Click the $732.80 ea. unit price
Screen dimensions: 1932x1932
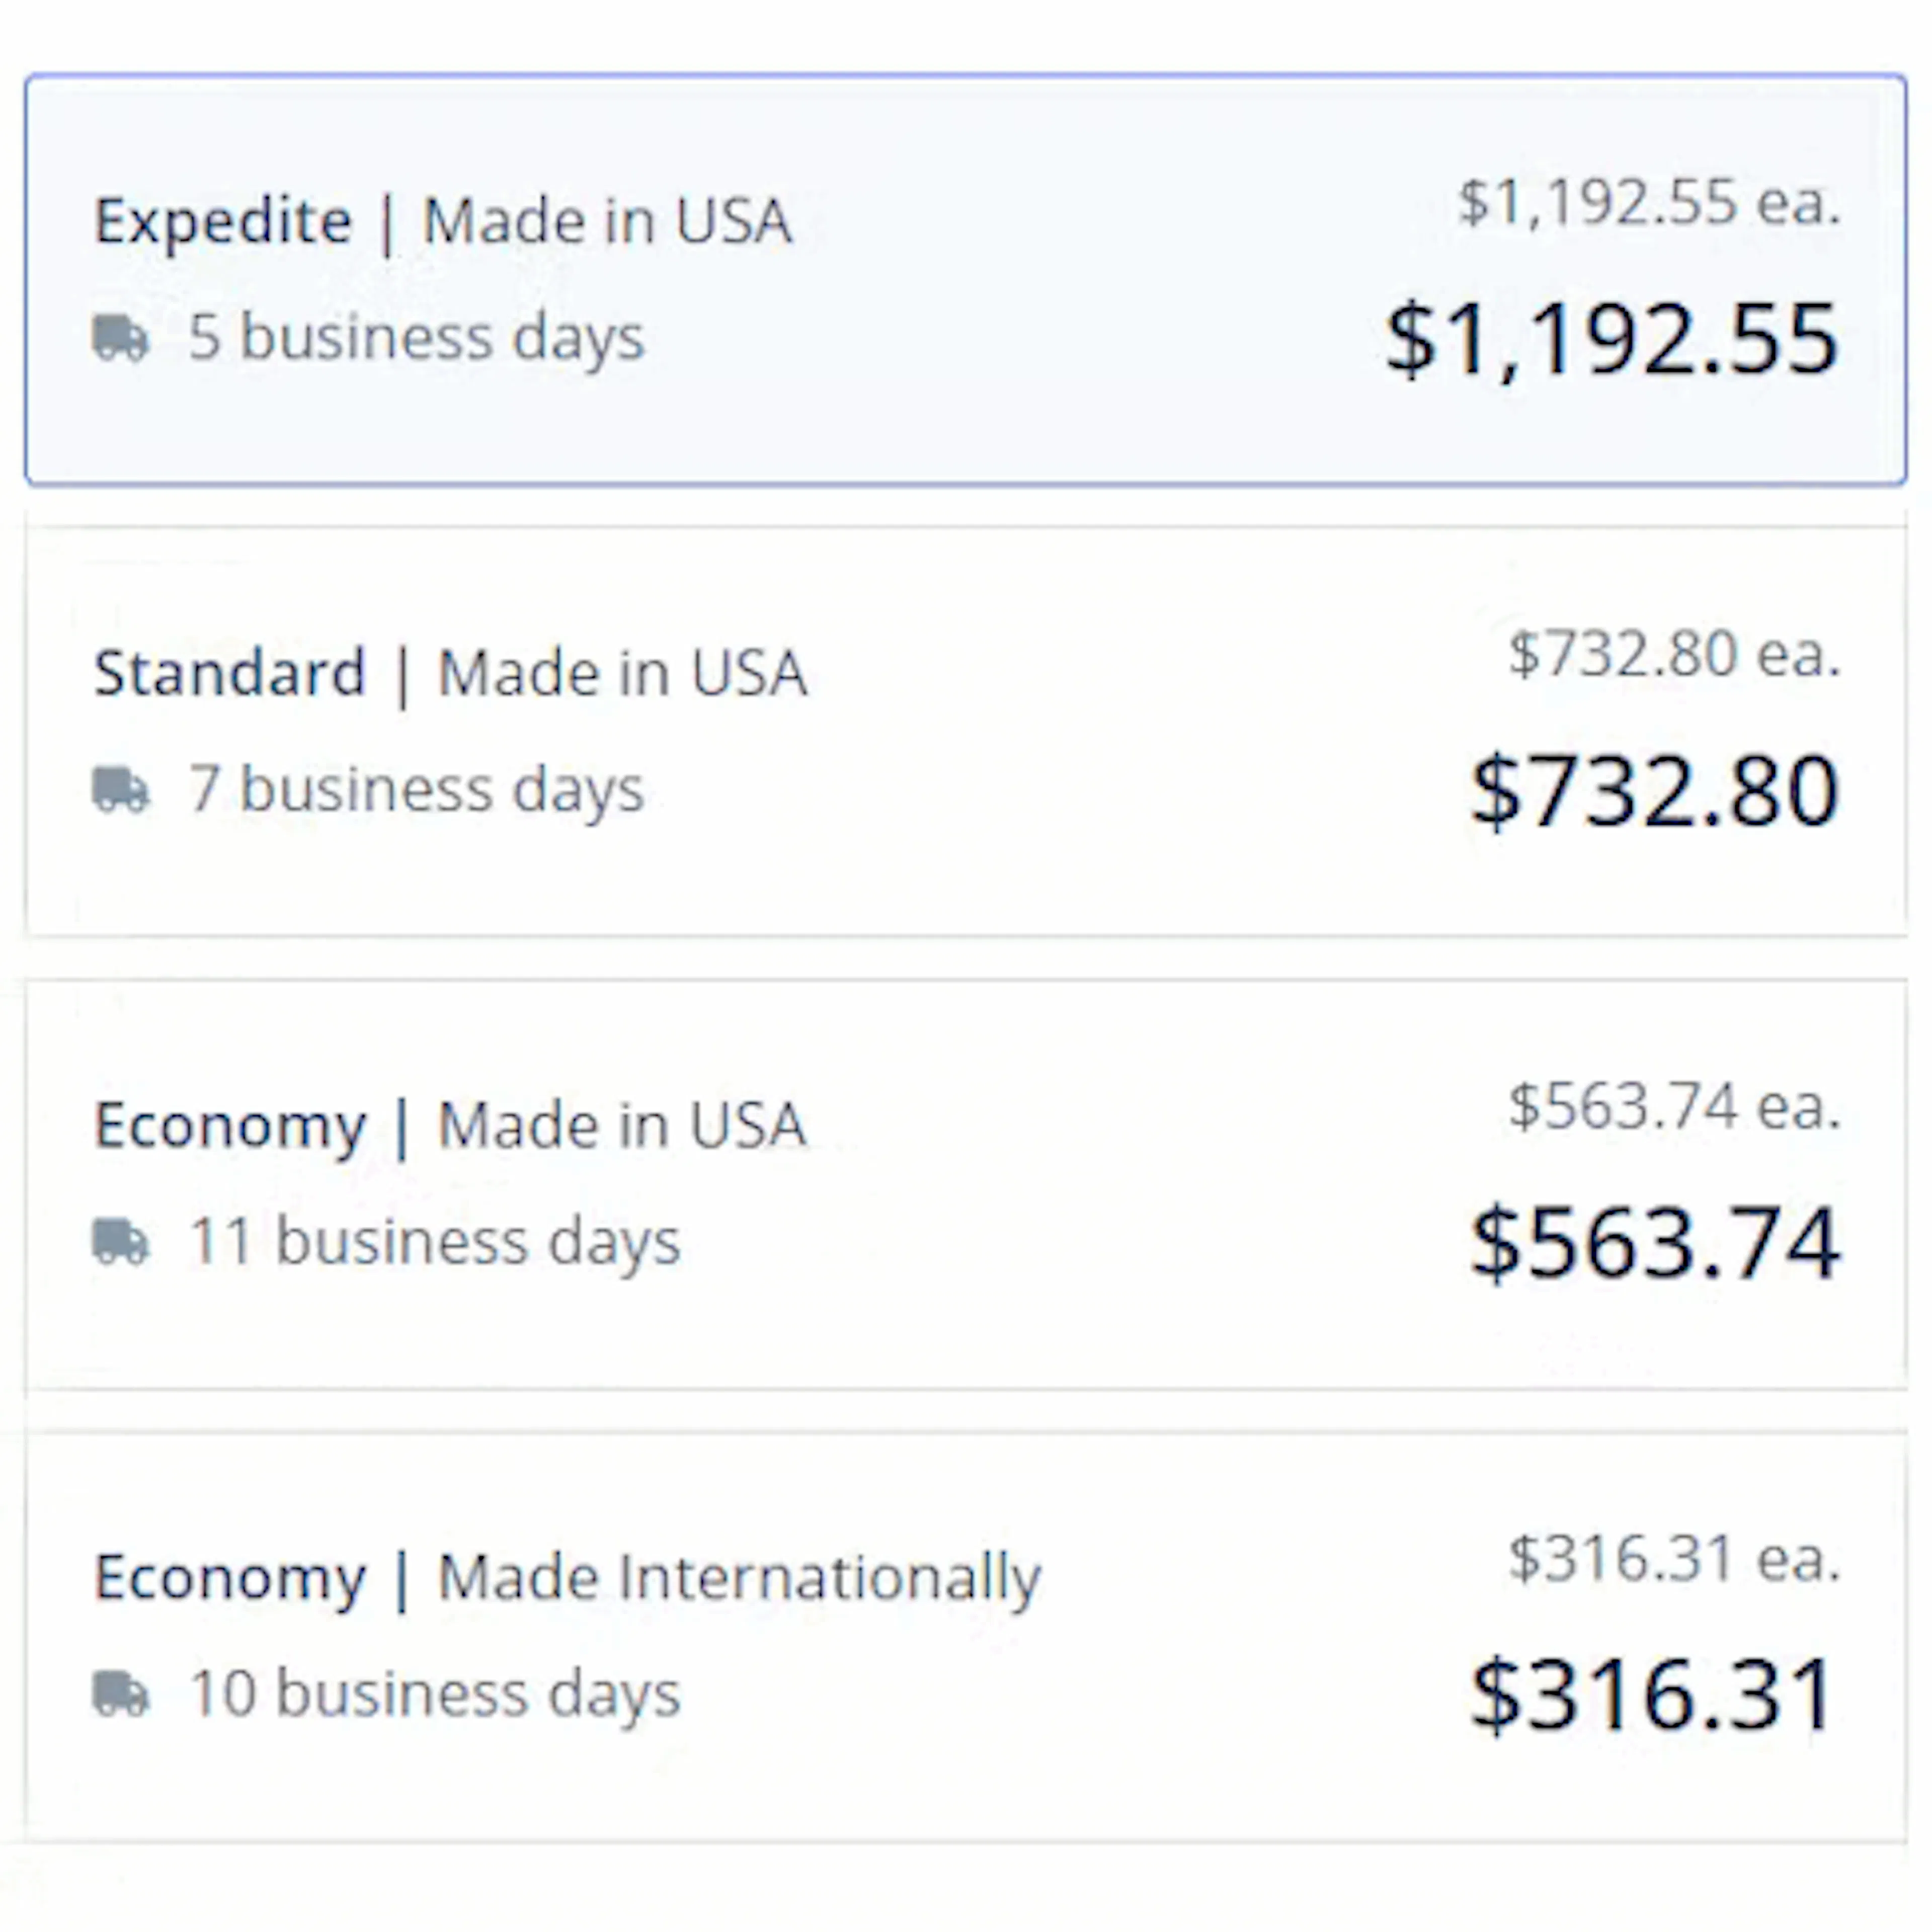(x=1675, y=654)
